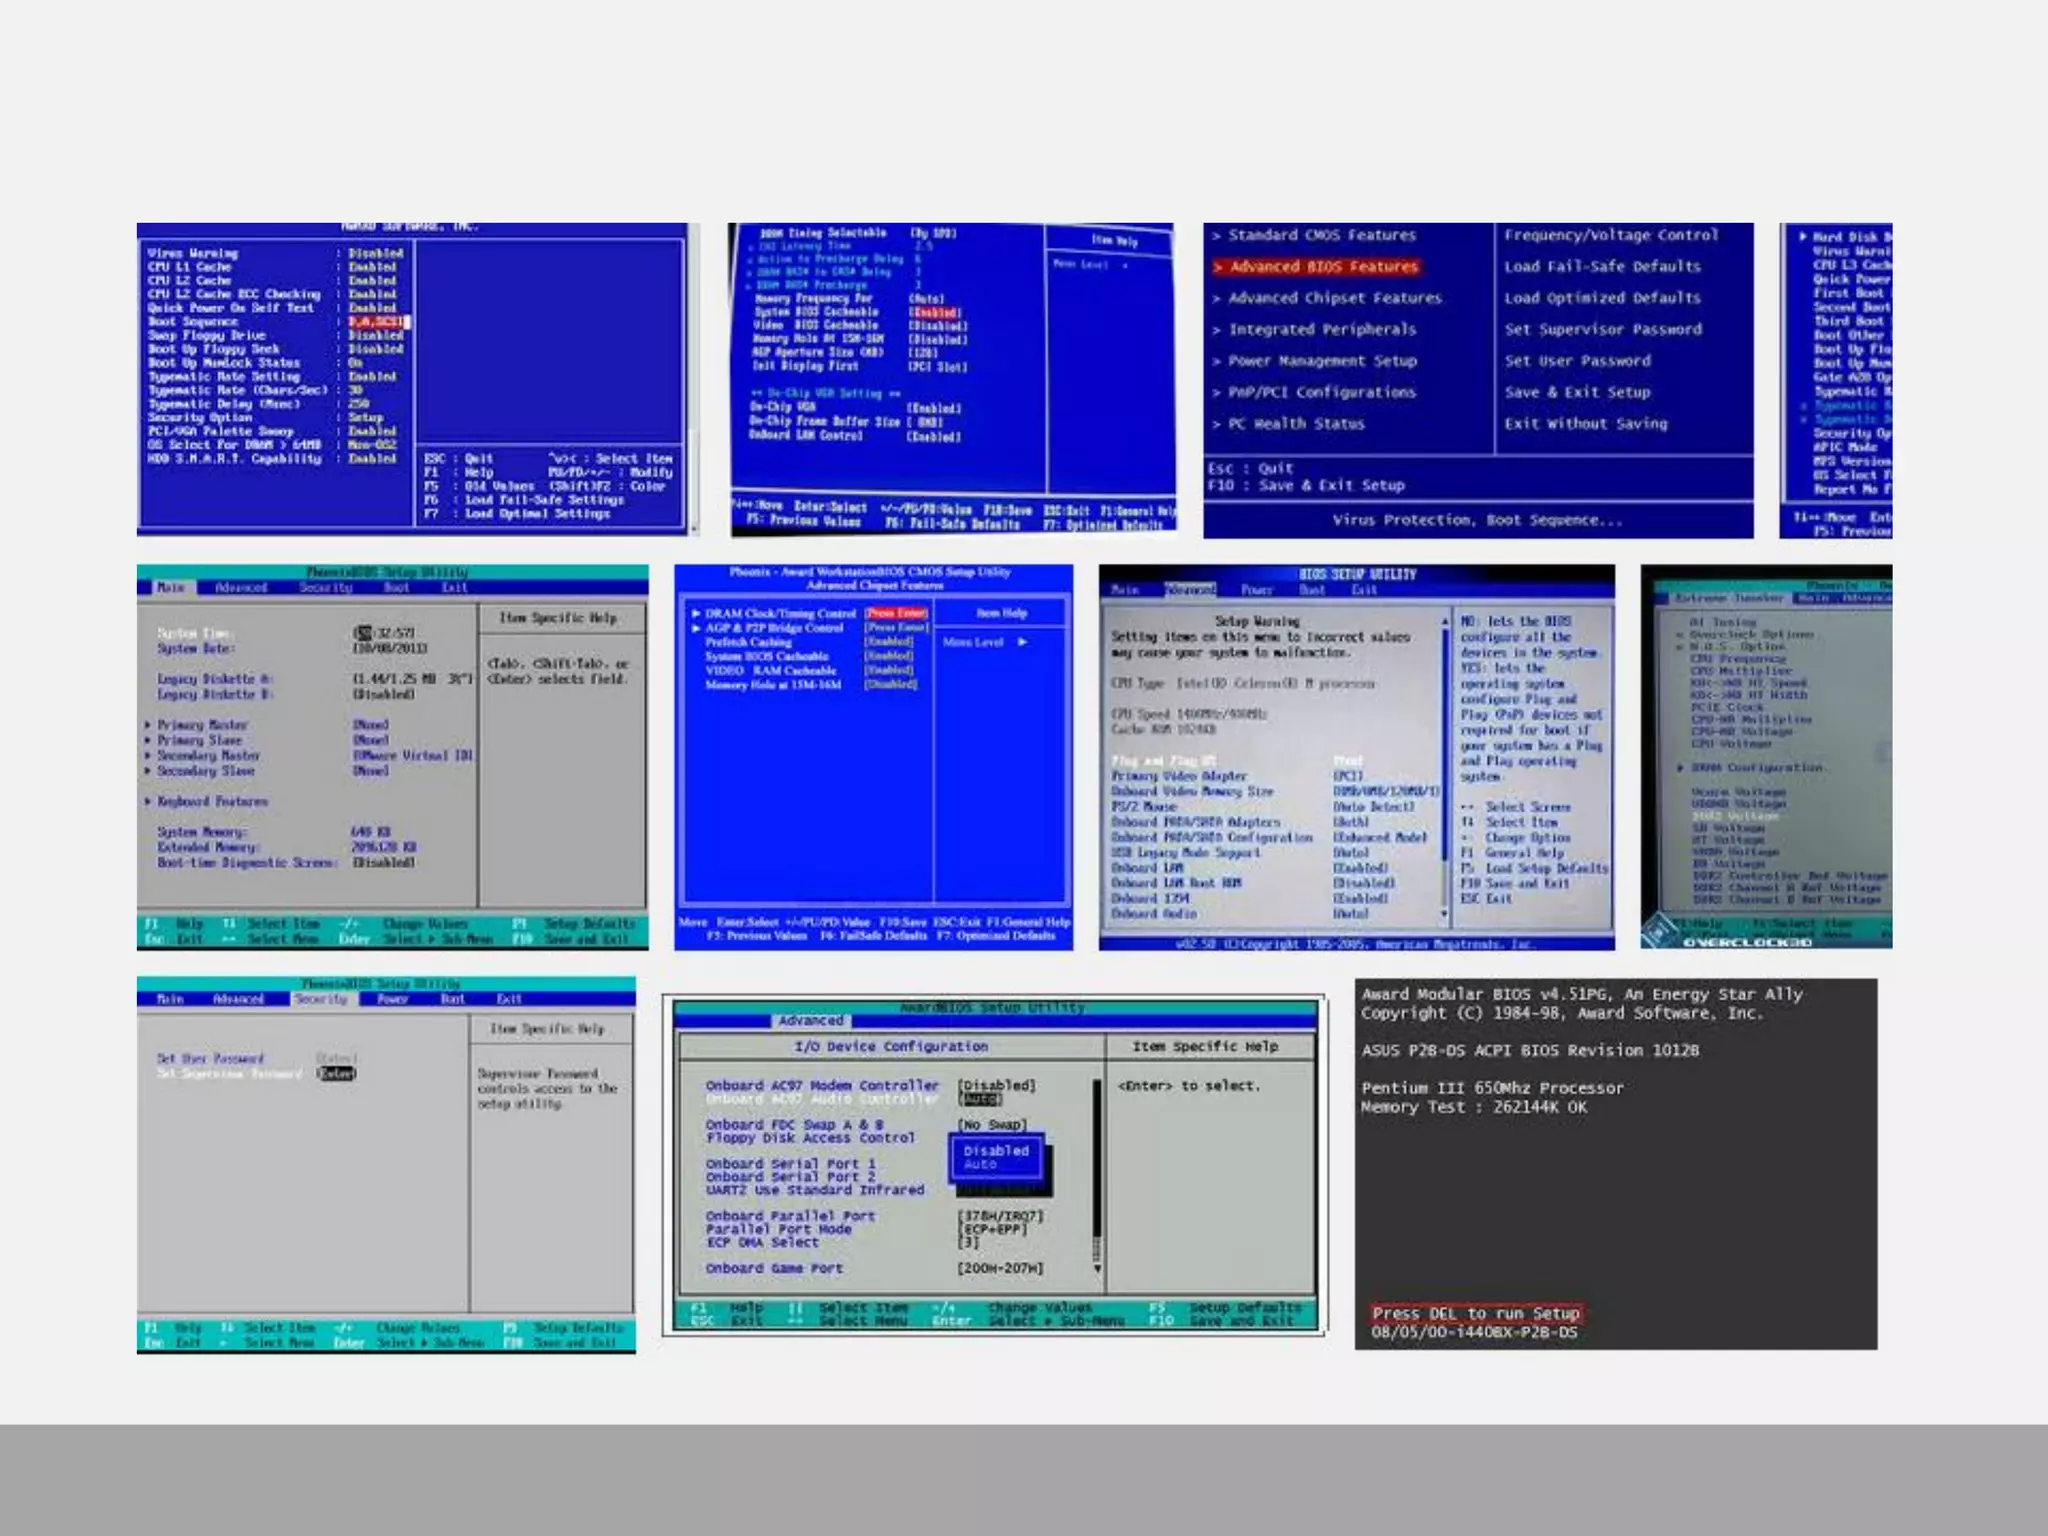The width and height of the screenshot is (2048, 1536).
Task: Switch to Security tab in lower PhoenixBIOS screen
Action: (x=320, y=999)
